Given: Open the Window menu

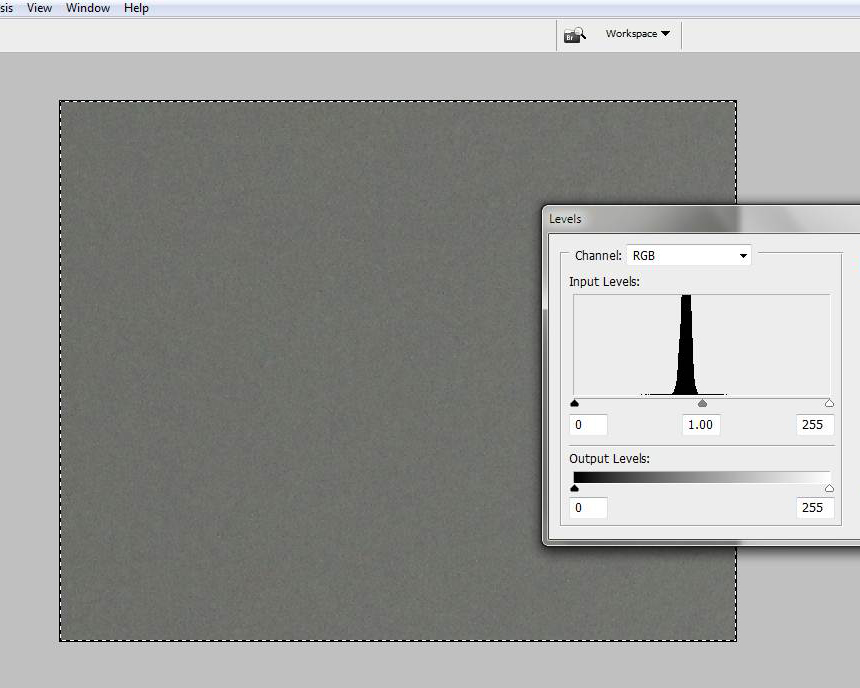Looking at the screenshot, I should pos(88,8).
